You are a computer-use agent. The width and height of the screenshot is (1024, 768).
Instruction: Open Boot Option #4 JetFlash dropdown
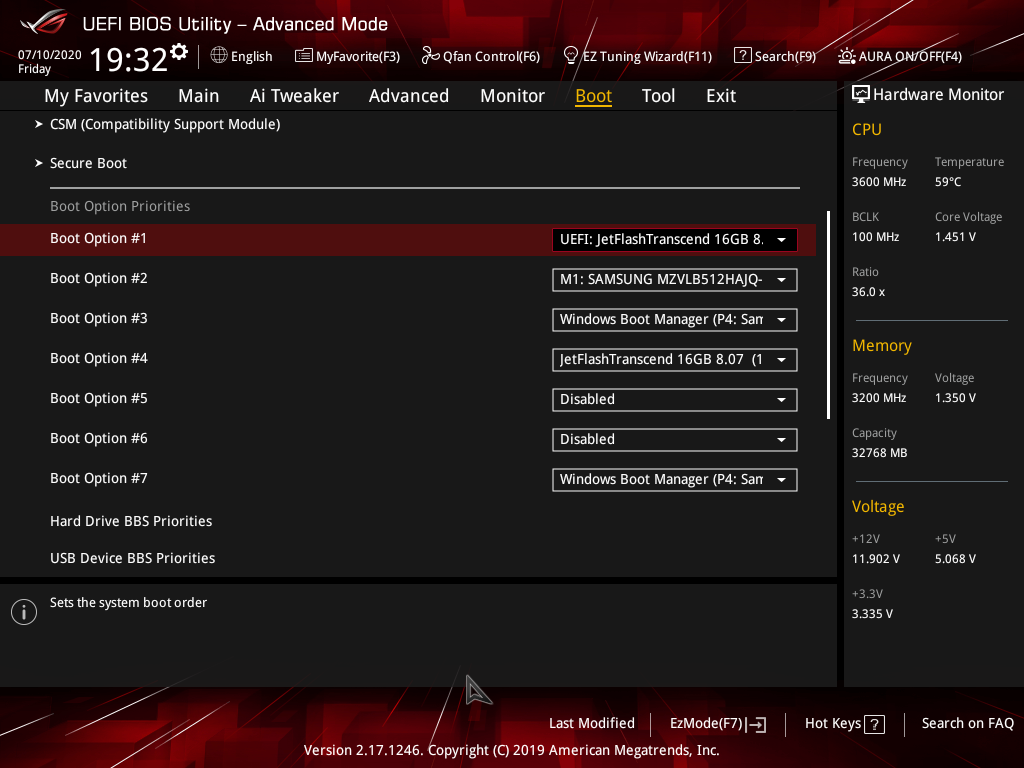[x=675, y=359]
